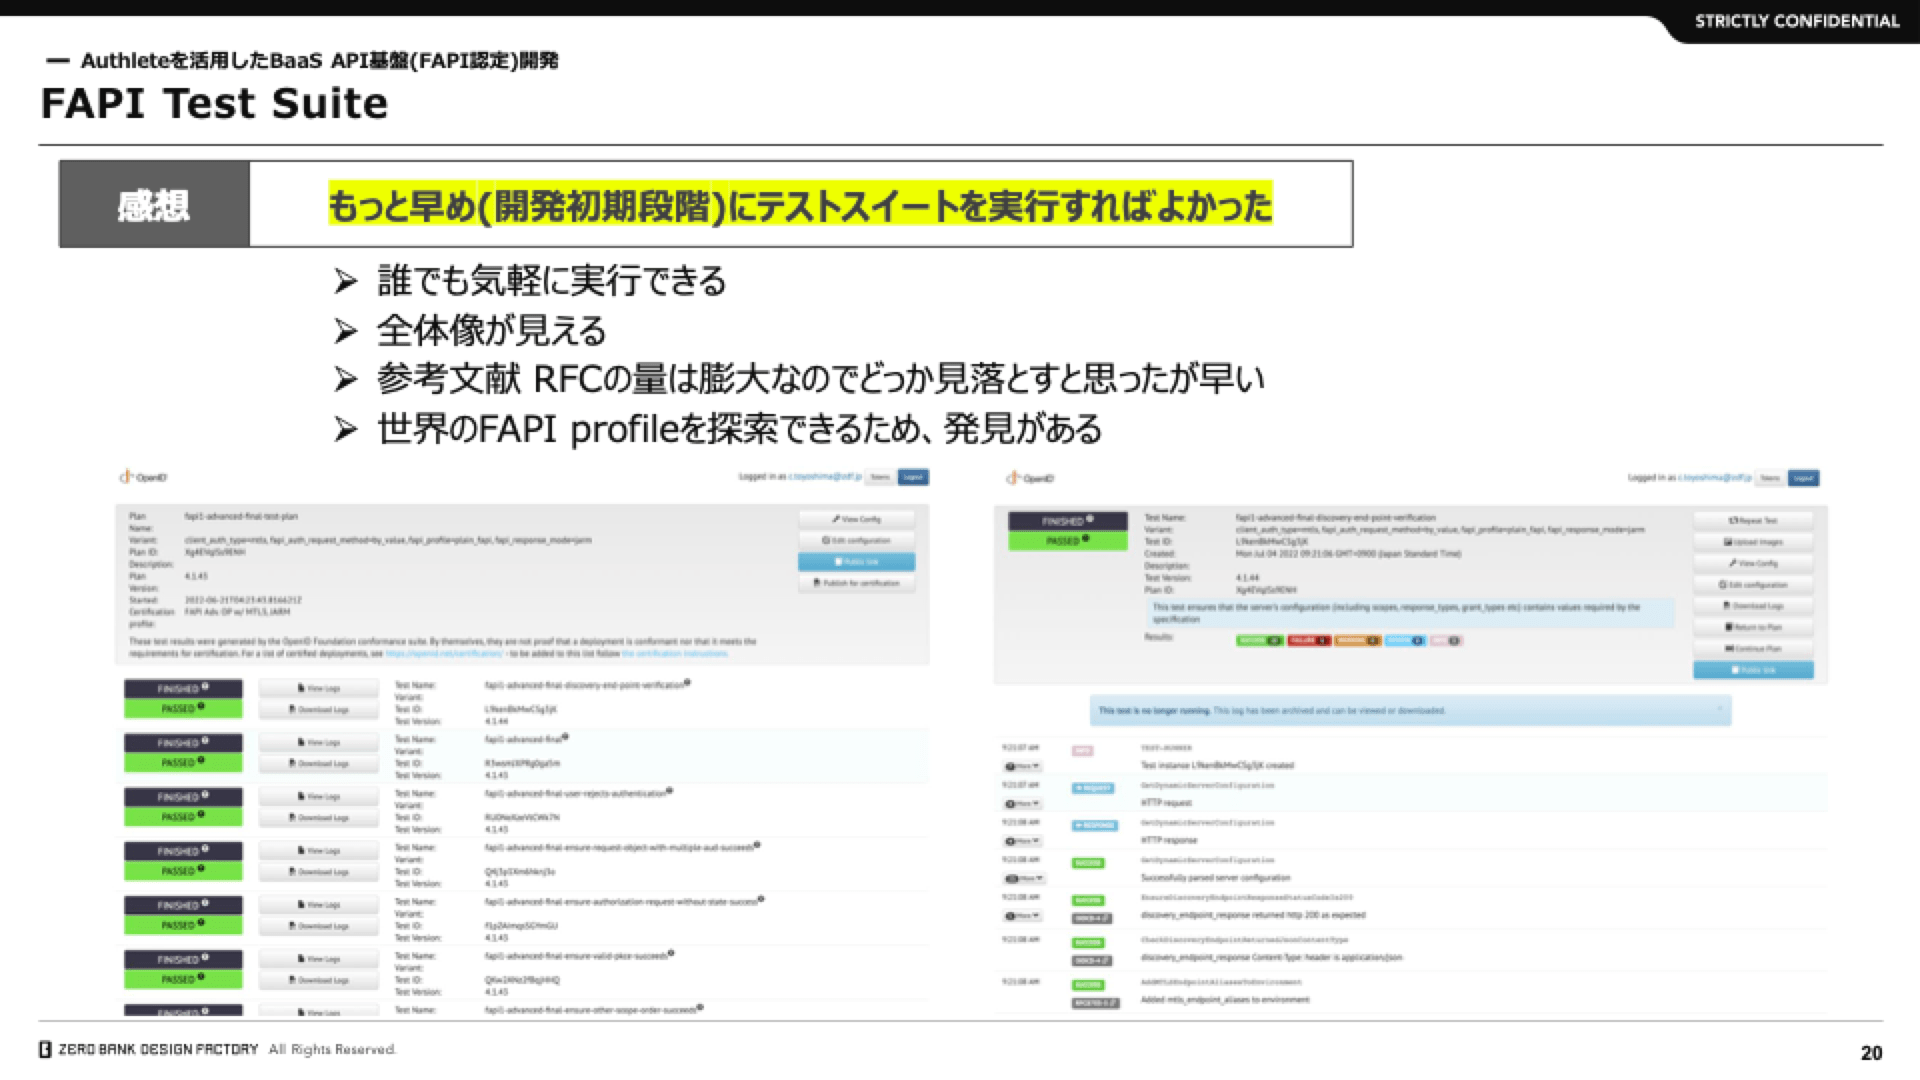Click the Continue Plan button
This screenshot has width=1920, height=1080.
pos(1753,648)
